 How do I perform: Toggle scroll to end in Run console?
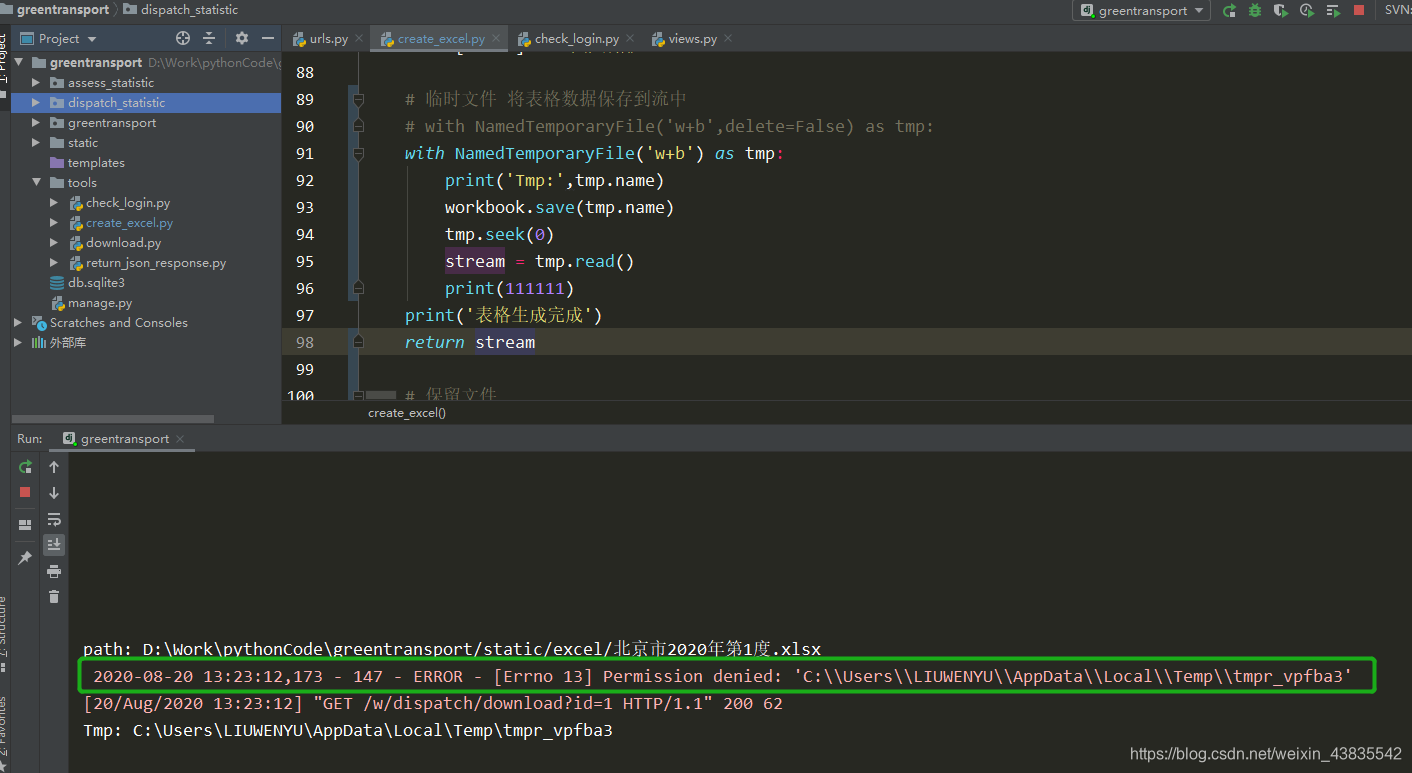tap(54, 544)
